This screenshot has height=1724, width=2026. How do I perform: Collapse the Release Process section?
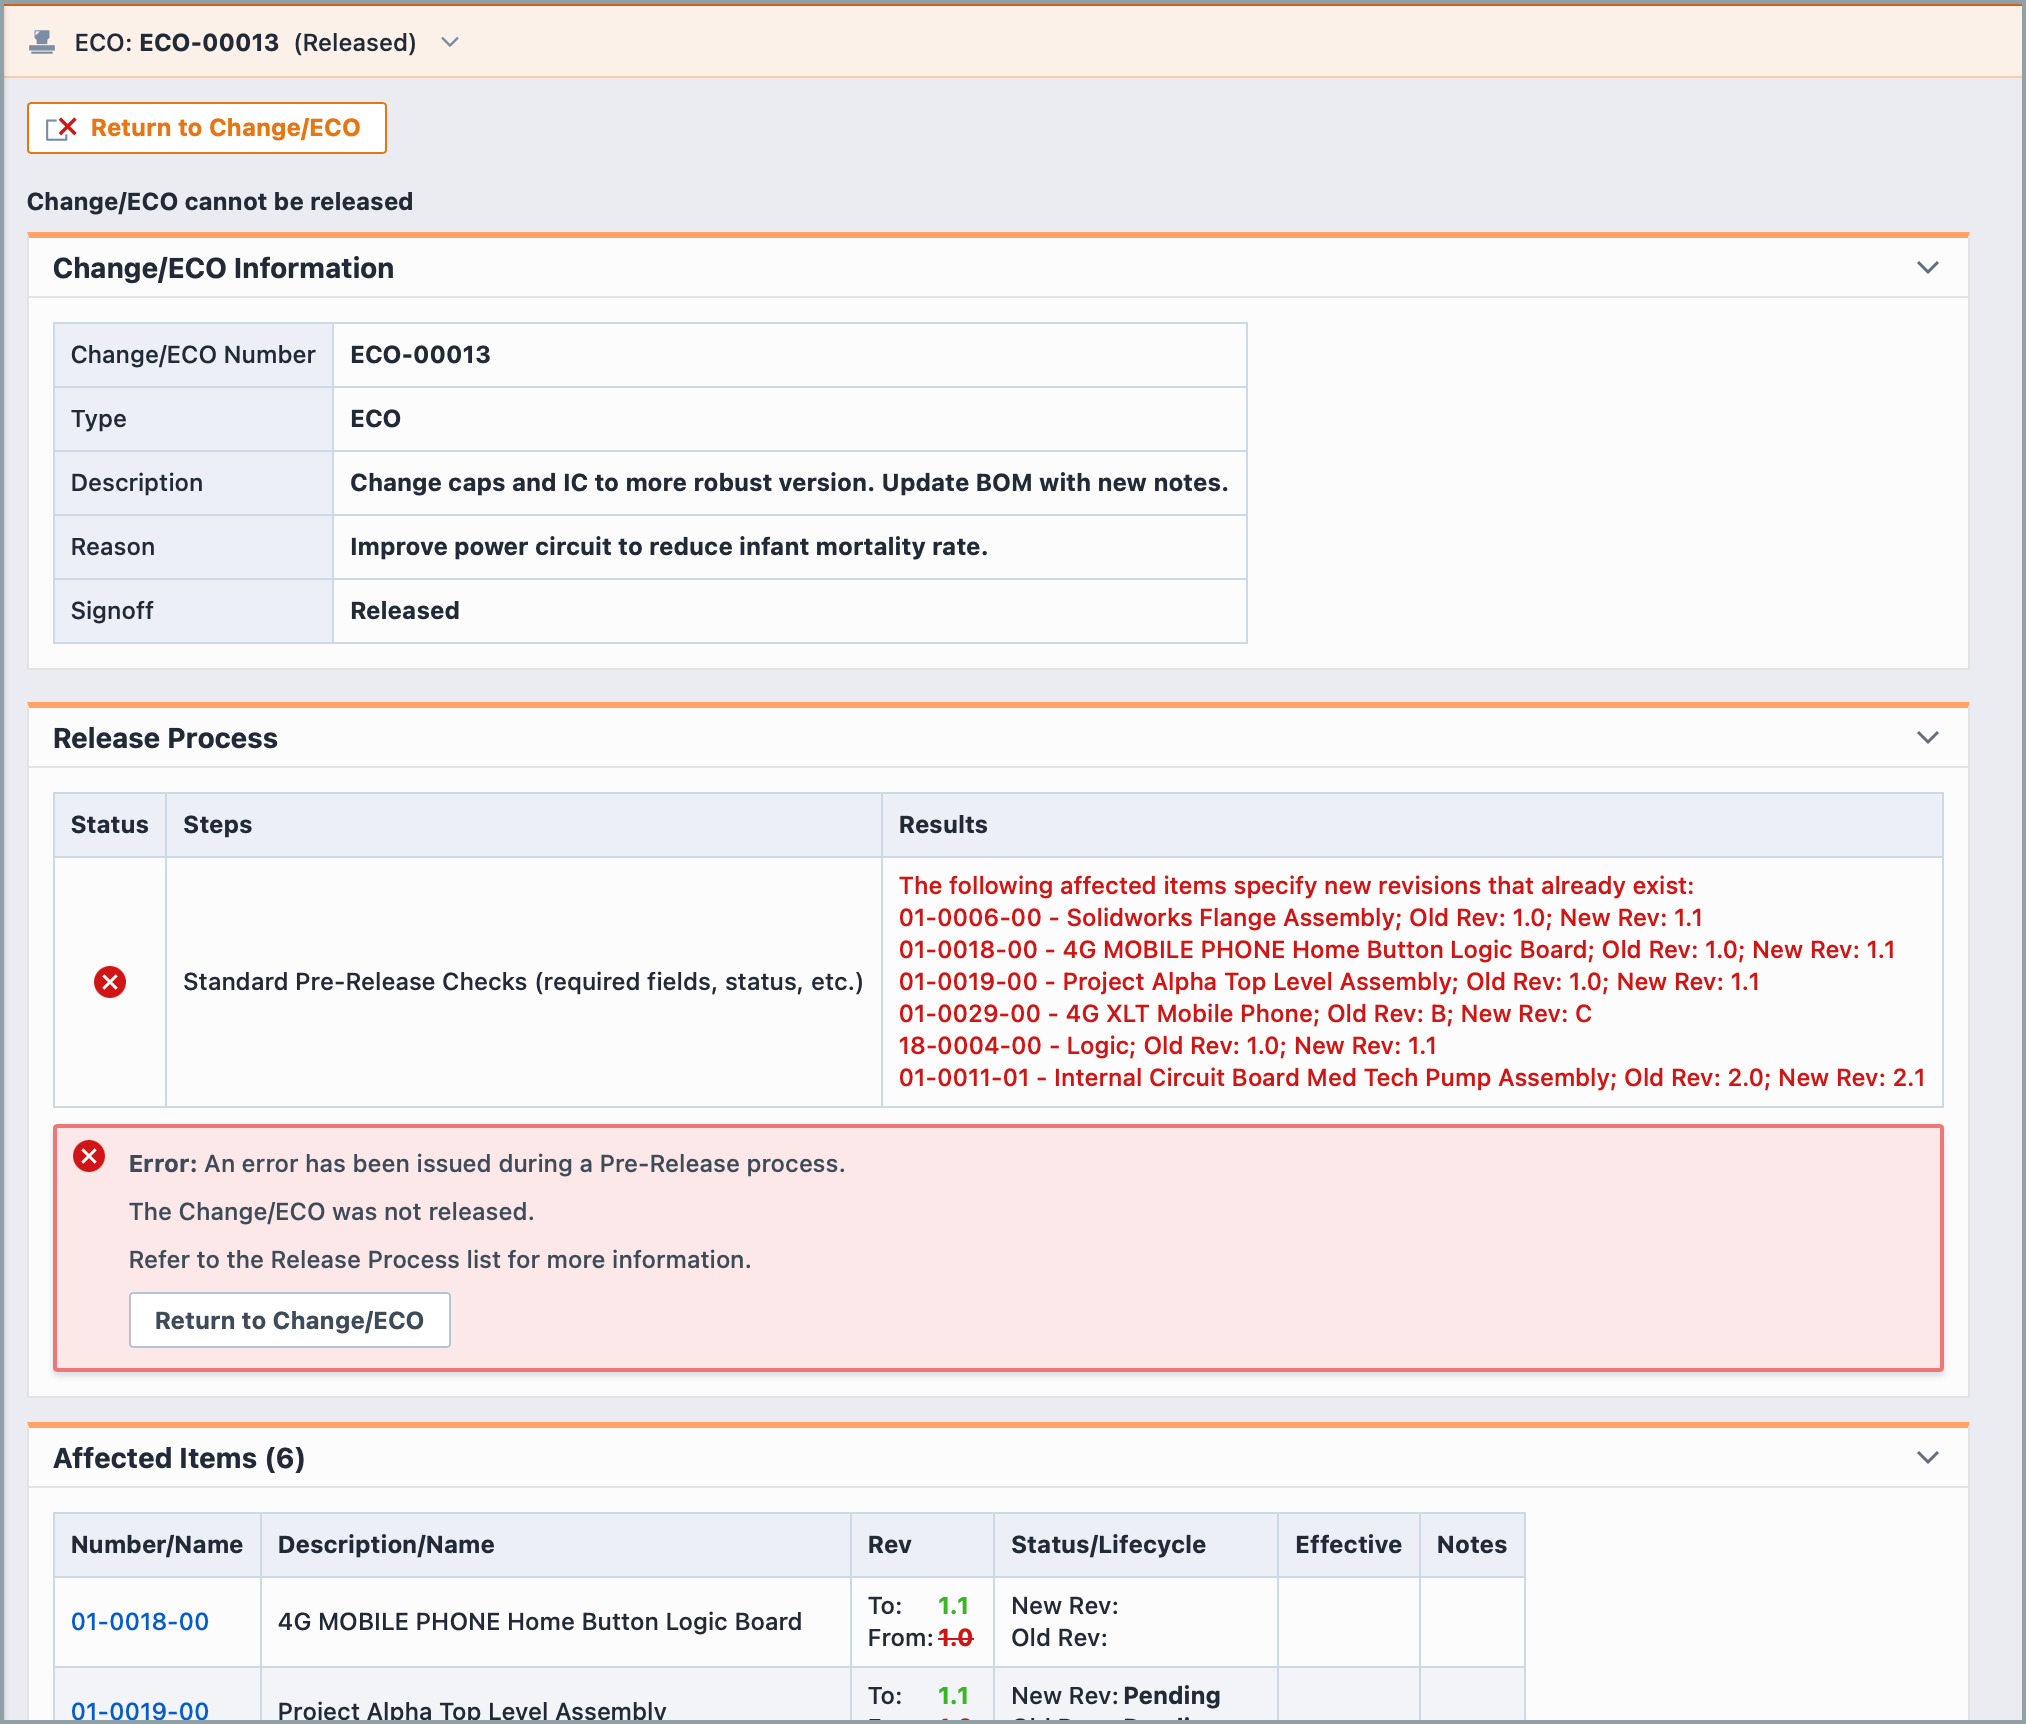point(1927,738)
